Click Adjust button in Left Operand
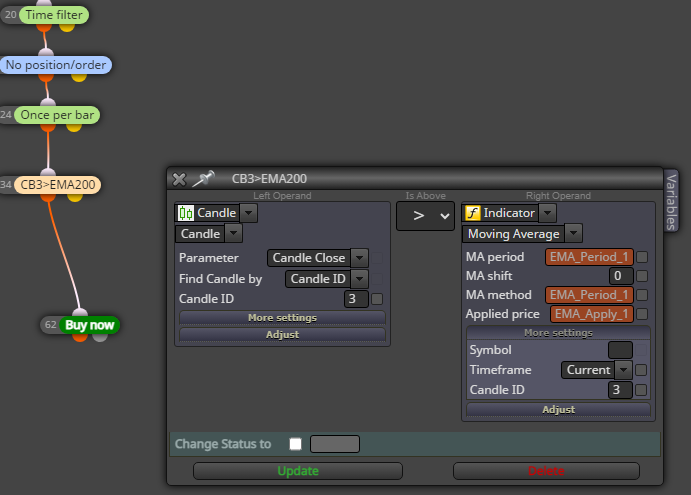 282,335
